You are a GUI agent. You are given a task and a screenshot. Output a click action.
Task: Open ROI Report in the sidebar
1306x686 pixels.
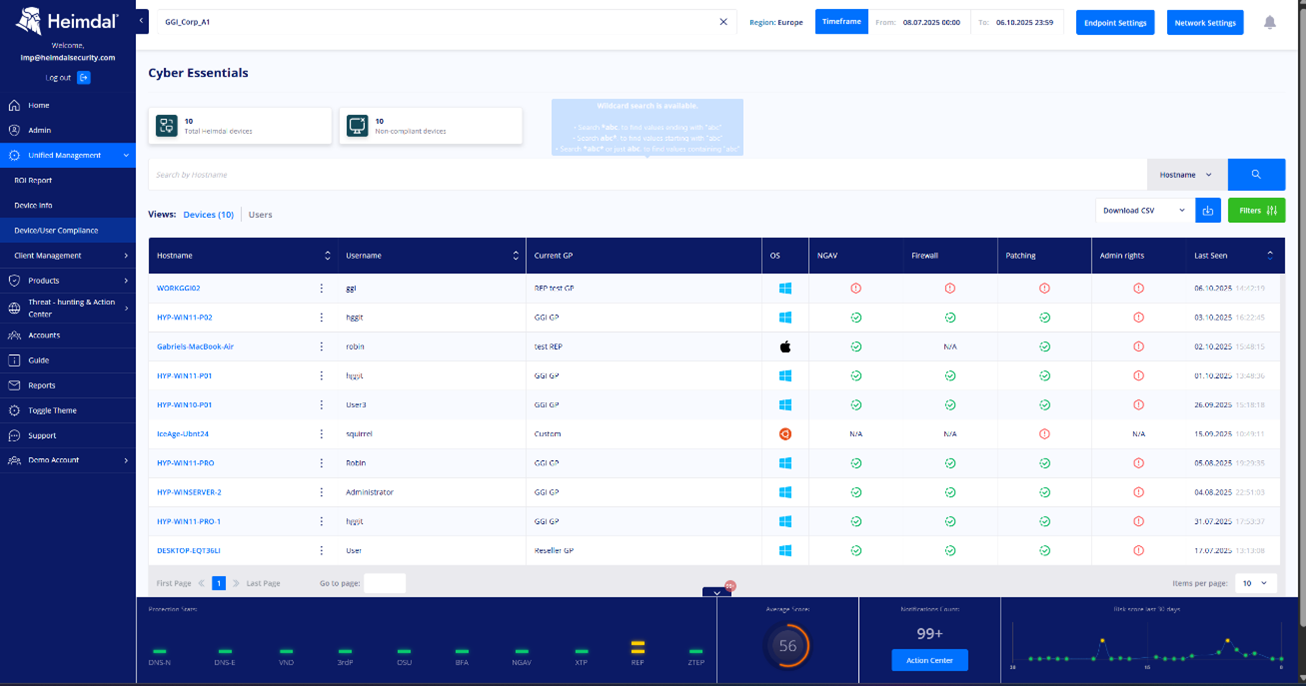coord(33,180)
